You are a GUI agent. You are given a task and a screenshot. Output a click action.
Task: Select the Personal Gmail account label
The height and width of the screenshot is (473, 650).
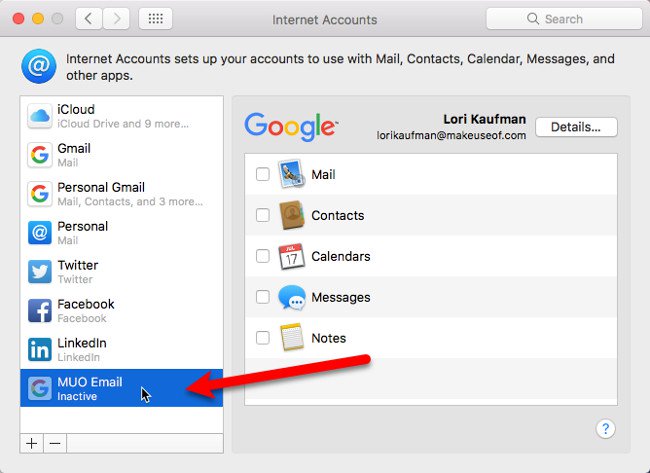tap(101, 187)
